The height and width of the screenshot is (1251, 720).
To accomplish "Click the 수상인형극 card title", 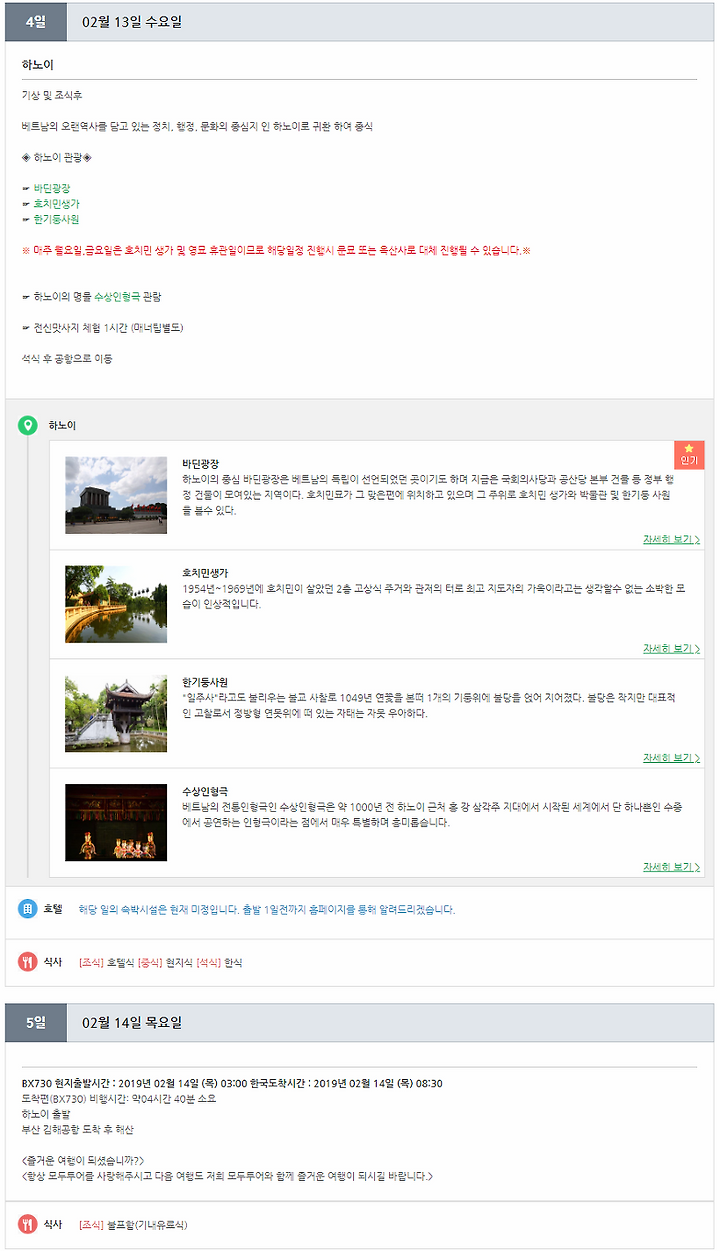I will tap(205, 791).
